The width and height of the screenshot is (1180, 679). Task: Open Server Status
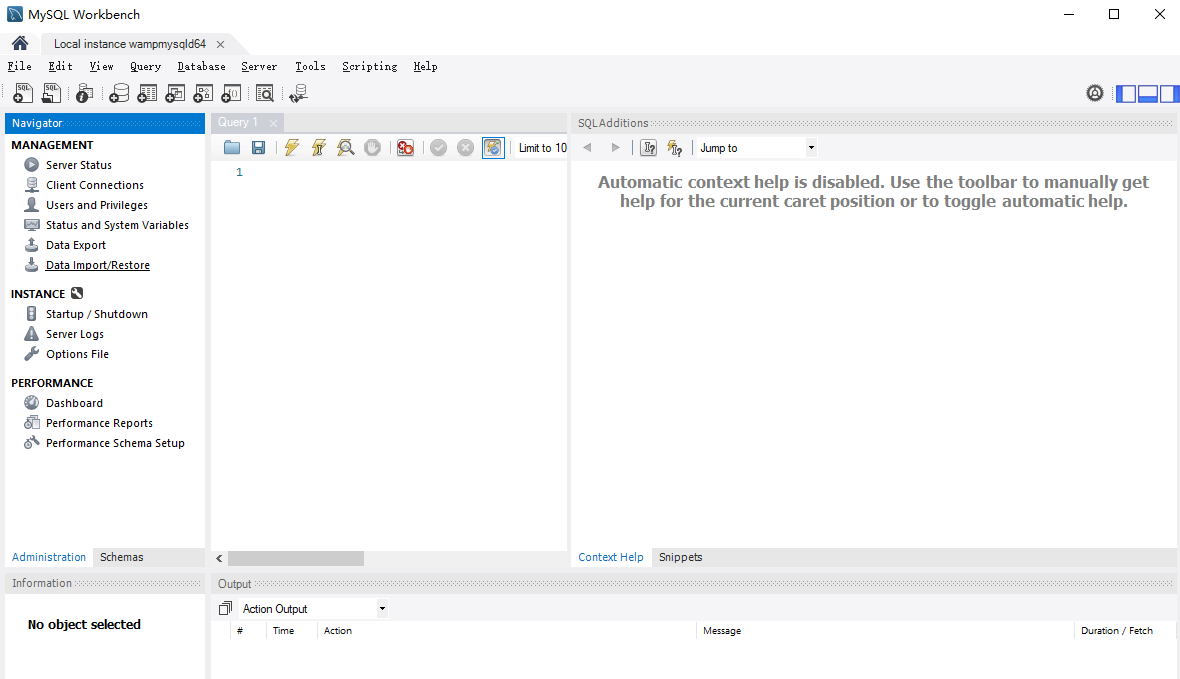[78, 165]
